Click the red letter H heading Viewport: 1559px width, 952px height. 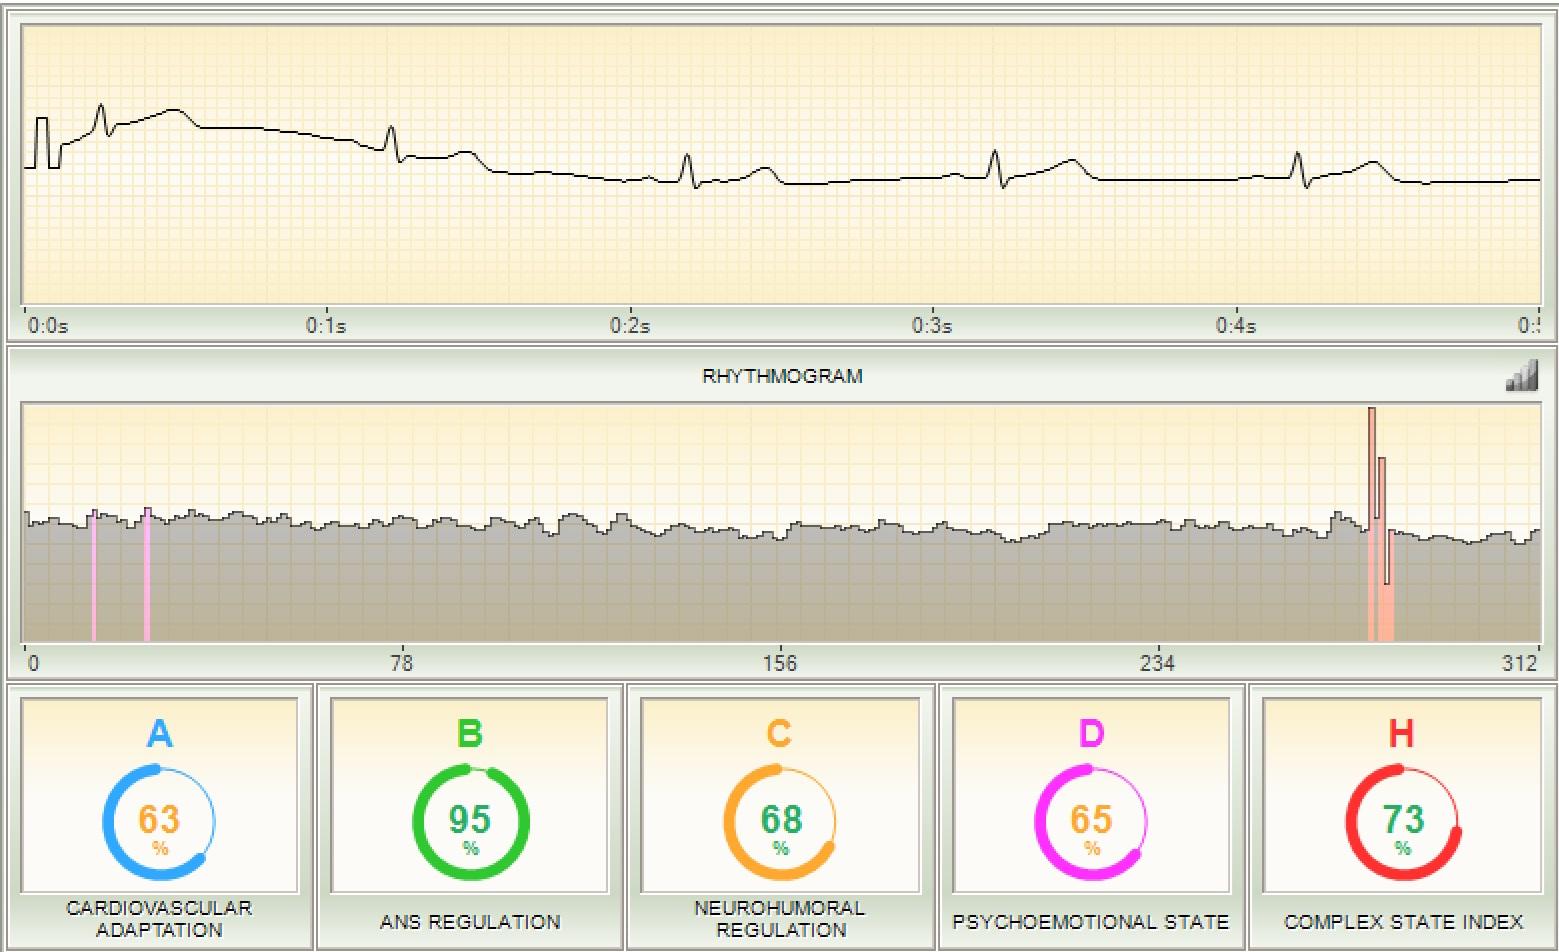[x=1401, y=735]
